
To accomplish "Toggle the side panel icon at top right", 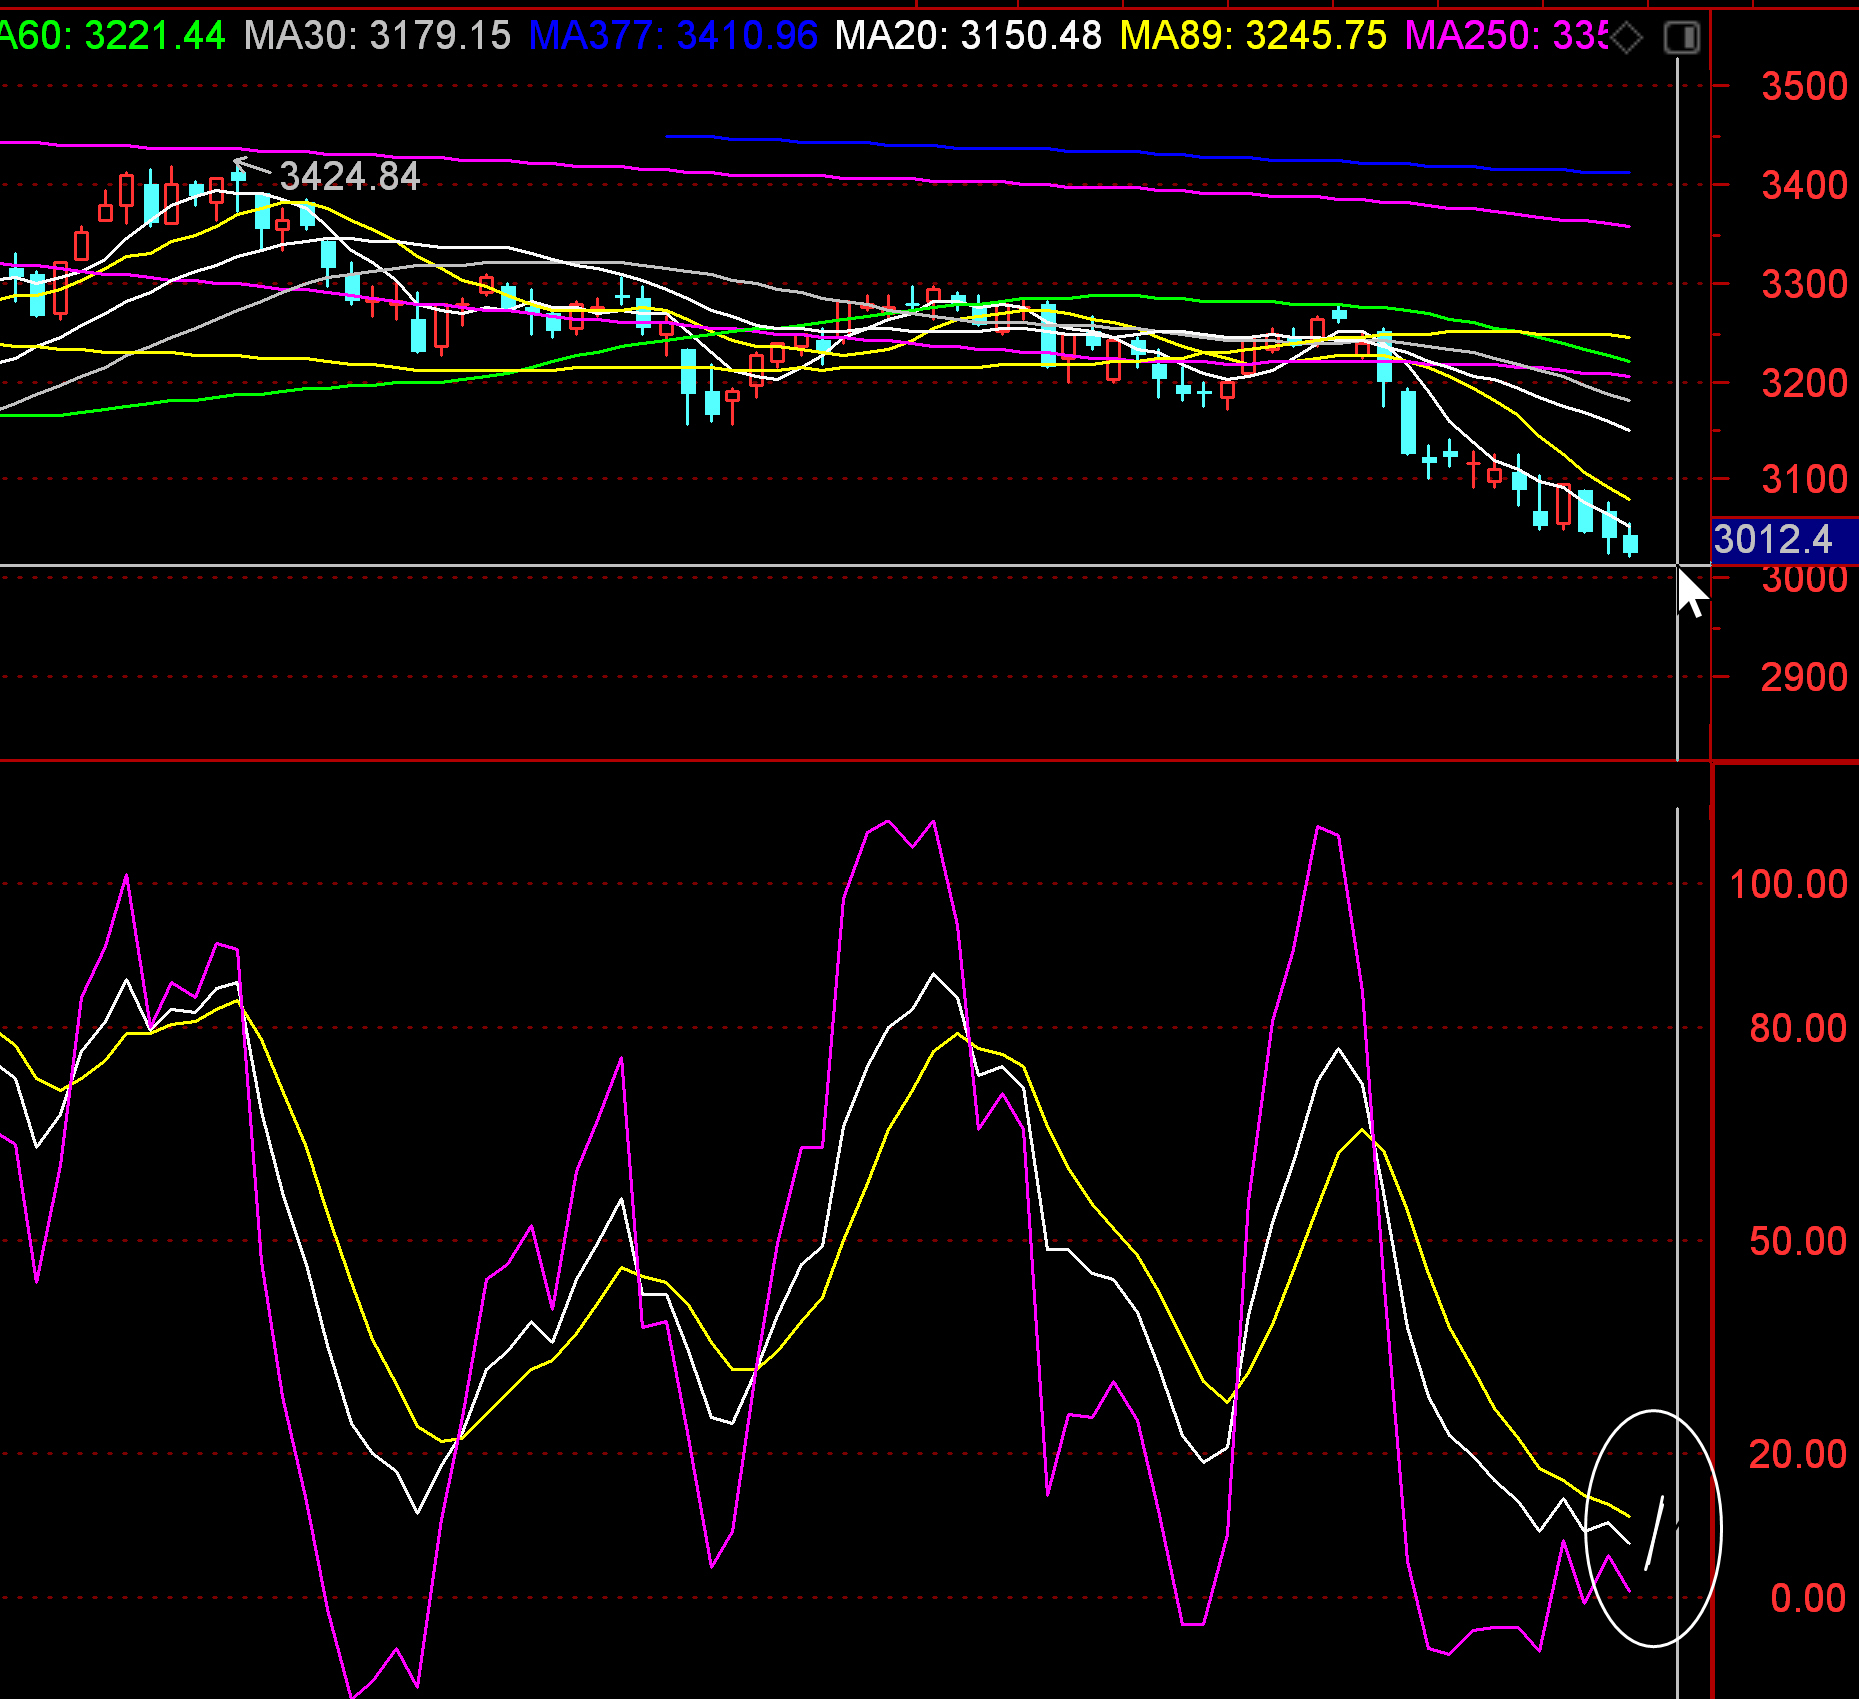I will coord(1682,38).
